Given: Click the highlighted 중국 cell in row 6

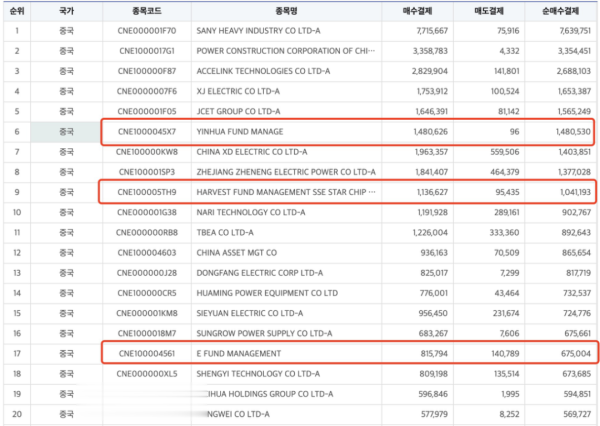Looking at the screenshot, I should [66, 132].
